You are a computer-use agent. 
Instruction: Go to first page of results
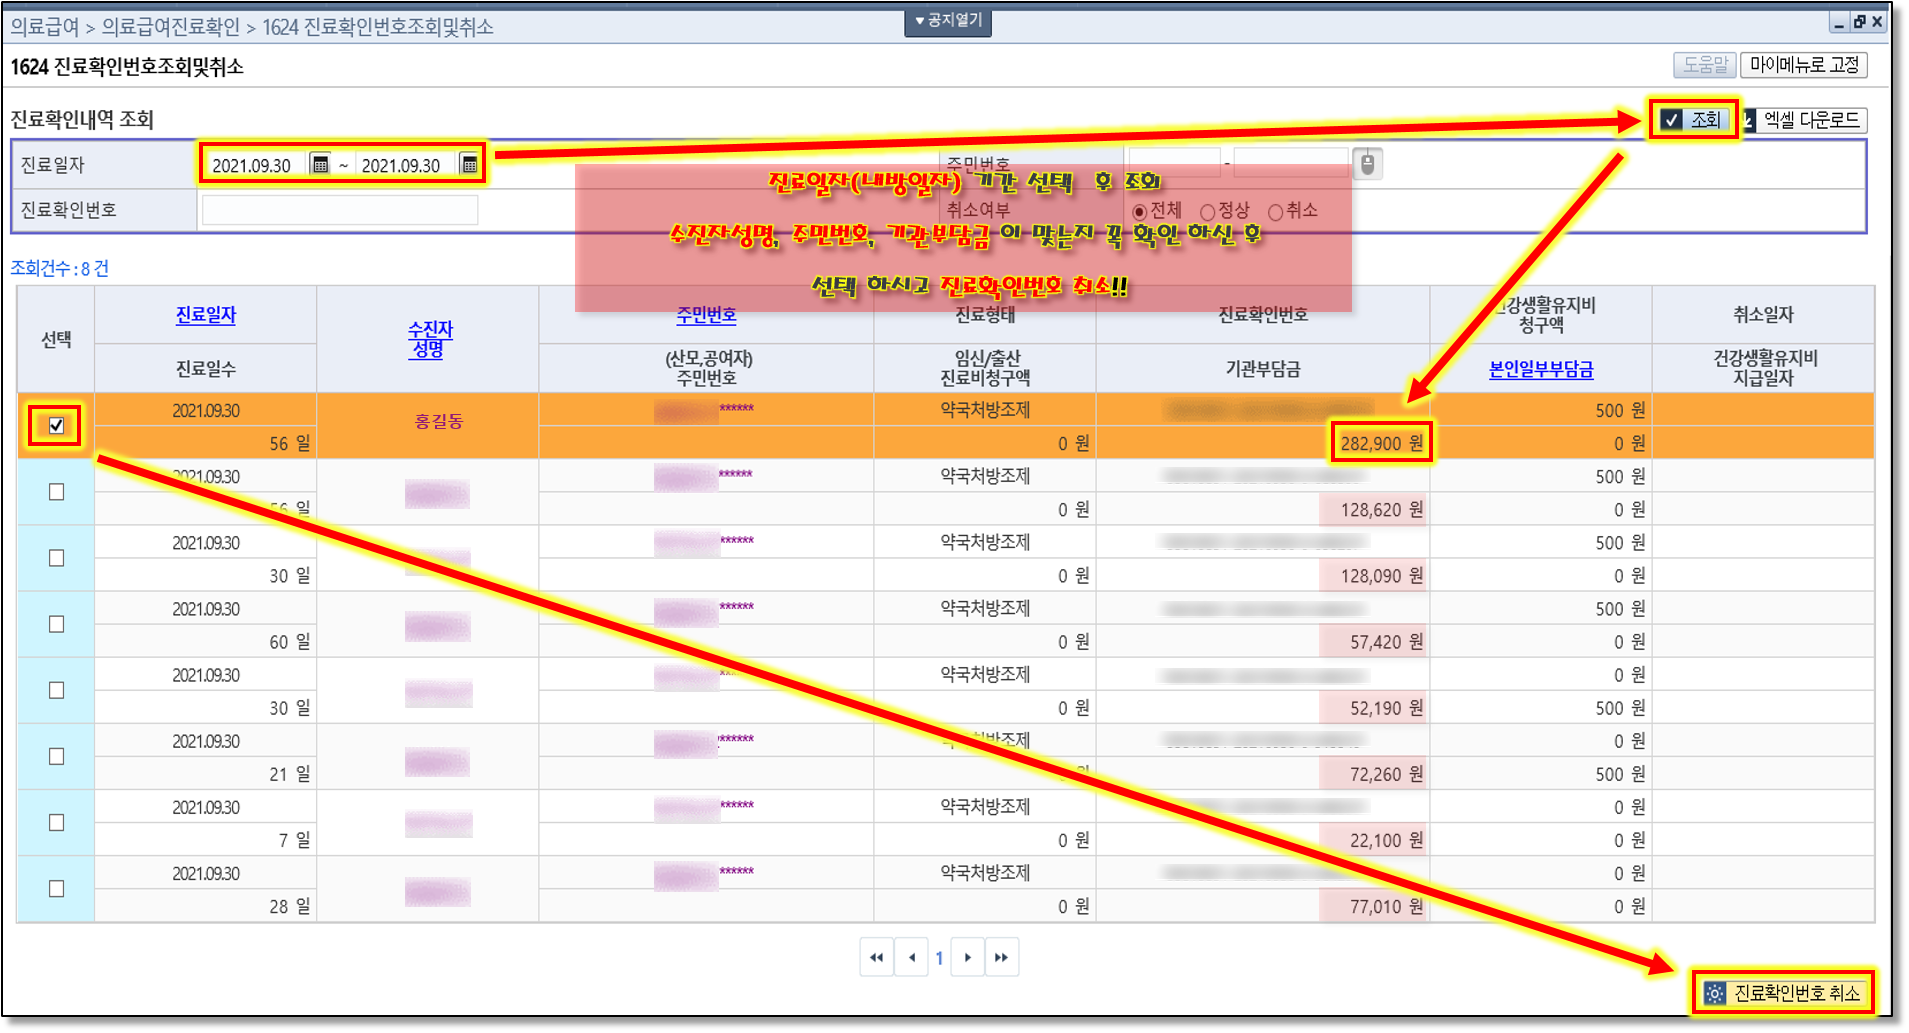[x=876, y=957]
